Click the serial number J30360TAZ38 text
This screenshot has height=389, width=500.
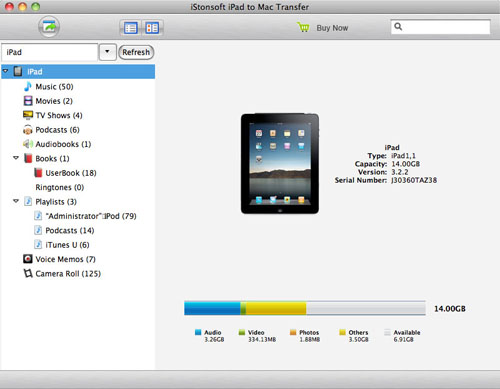(x=414, y=180)
